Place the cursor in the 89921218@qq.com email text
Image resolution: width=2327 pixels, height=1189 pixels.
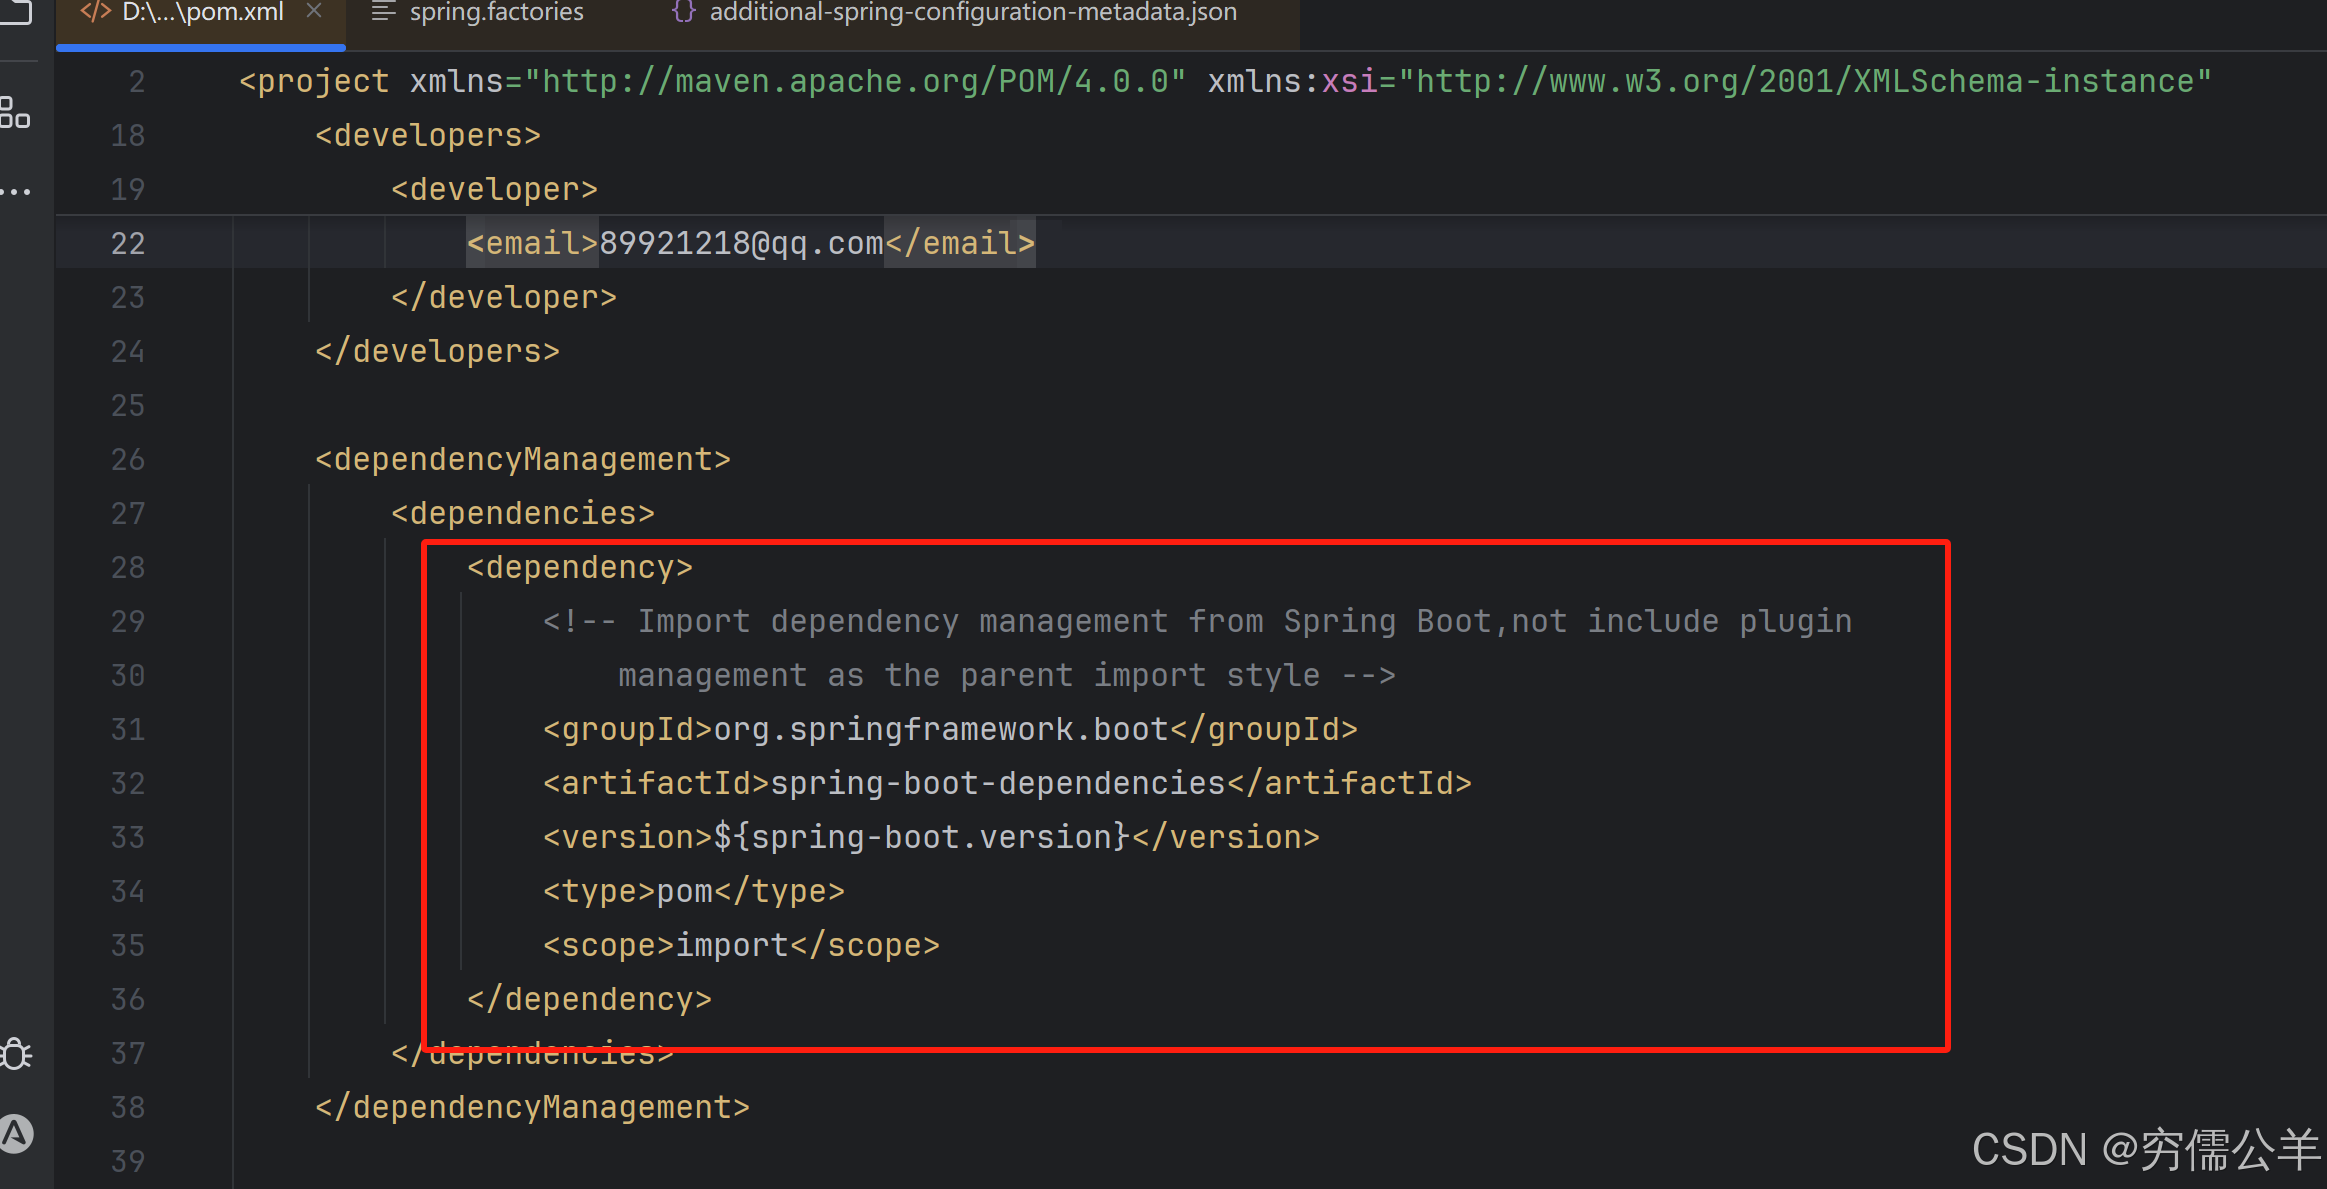[x=741, y=243]
